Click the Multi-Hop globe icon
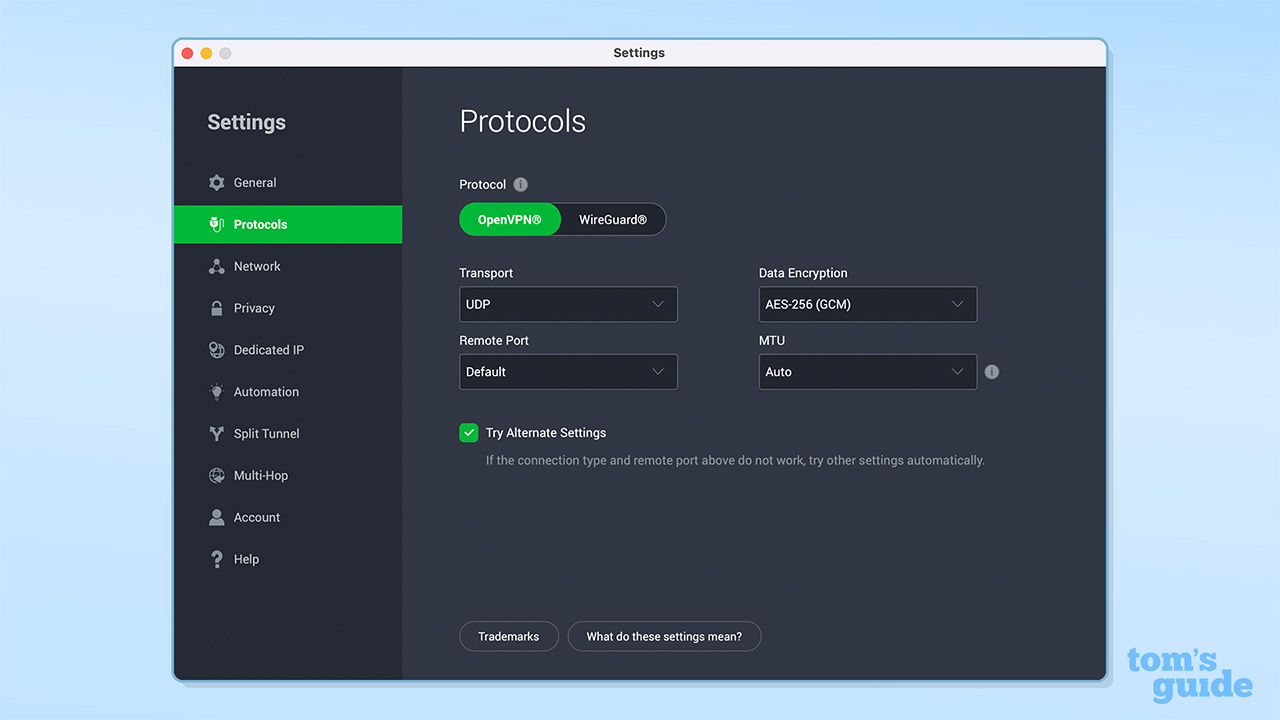 pos(217,475)
